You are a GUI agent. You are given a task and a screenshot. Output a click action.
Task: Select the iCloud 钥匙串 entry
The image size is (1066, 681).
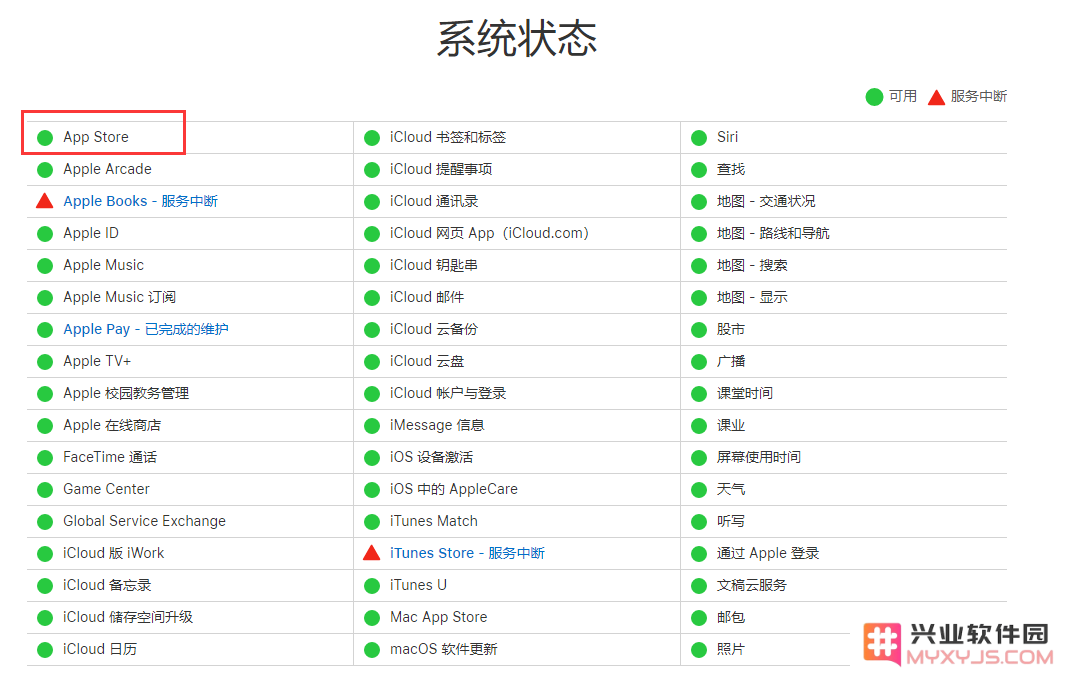pos(434,265)
